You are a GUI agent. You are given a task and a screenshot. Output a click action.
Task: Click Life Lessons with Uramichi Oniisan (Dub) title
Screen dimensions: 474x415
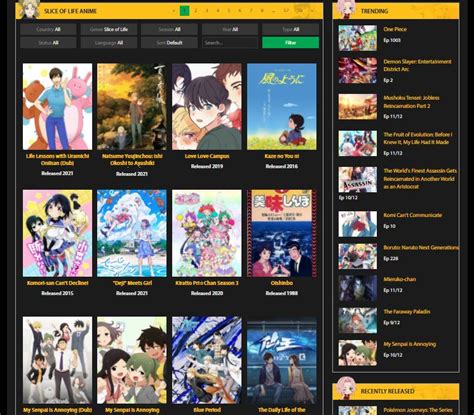click(x=57, y=159)
